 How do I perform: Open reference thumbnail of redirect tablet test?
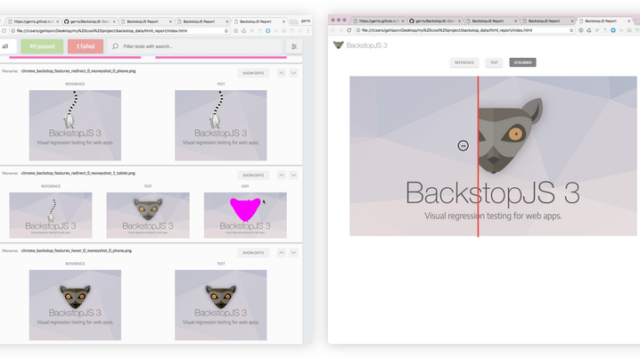(51, 215)
